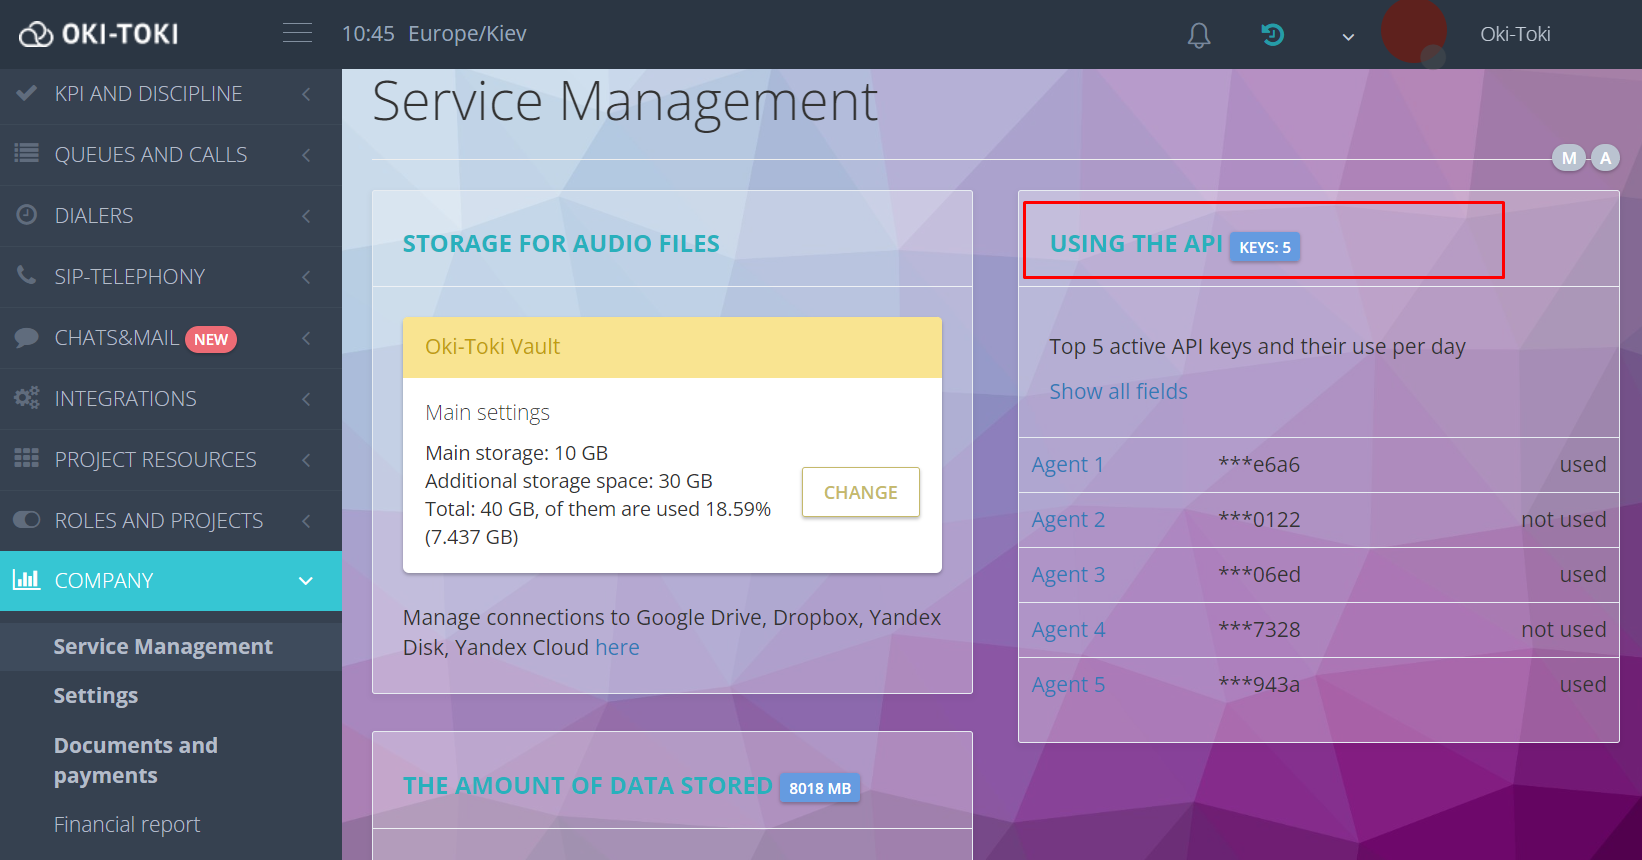Open the top bar dropdown chevron

1348,37
